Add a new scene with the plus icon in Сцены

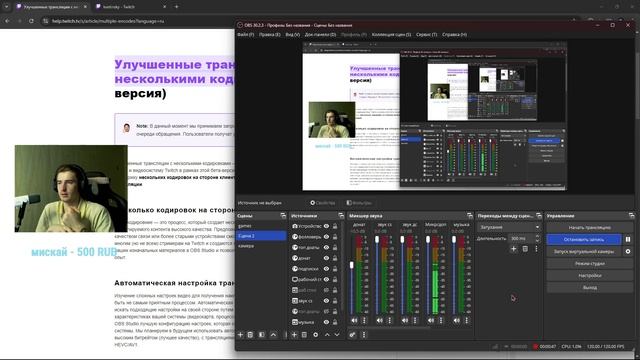[x=240, y=335]
